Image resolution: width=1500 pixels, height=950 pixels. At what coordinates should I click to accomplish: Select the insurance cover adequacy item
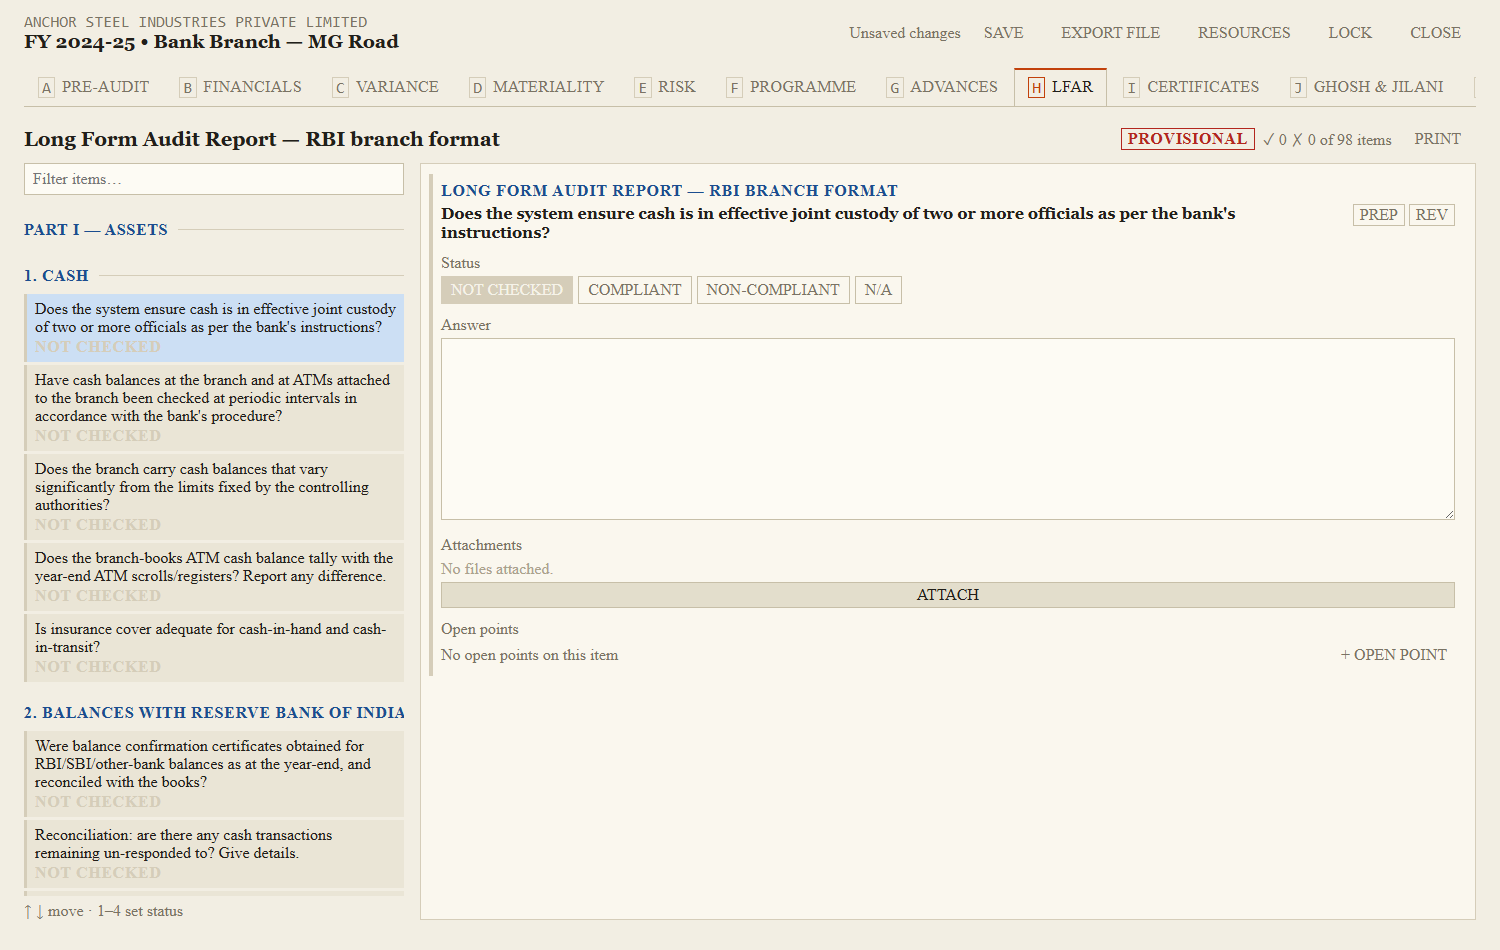tap(214, 648)
